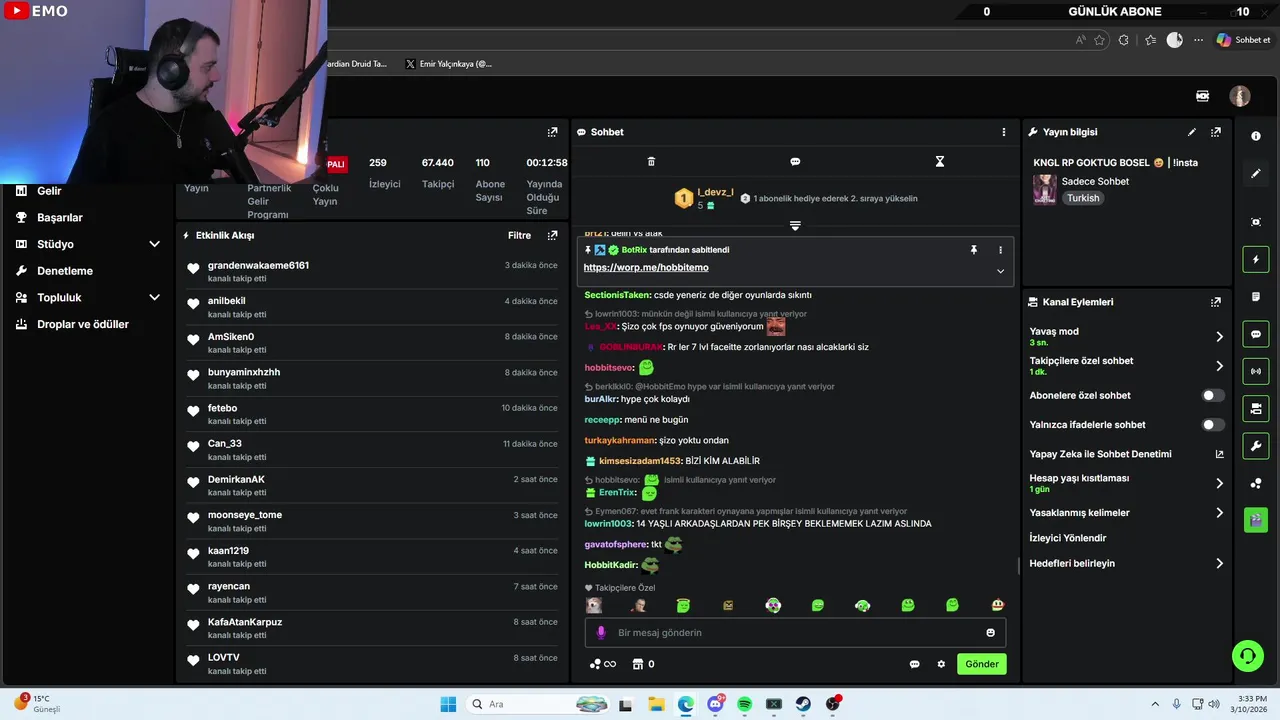The width and height of the screenshot is (1280, 720).
Task: Open Windows Start menu on taskbar
Action: pyautogui.click(x=448, y=704)
